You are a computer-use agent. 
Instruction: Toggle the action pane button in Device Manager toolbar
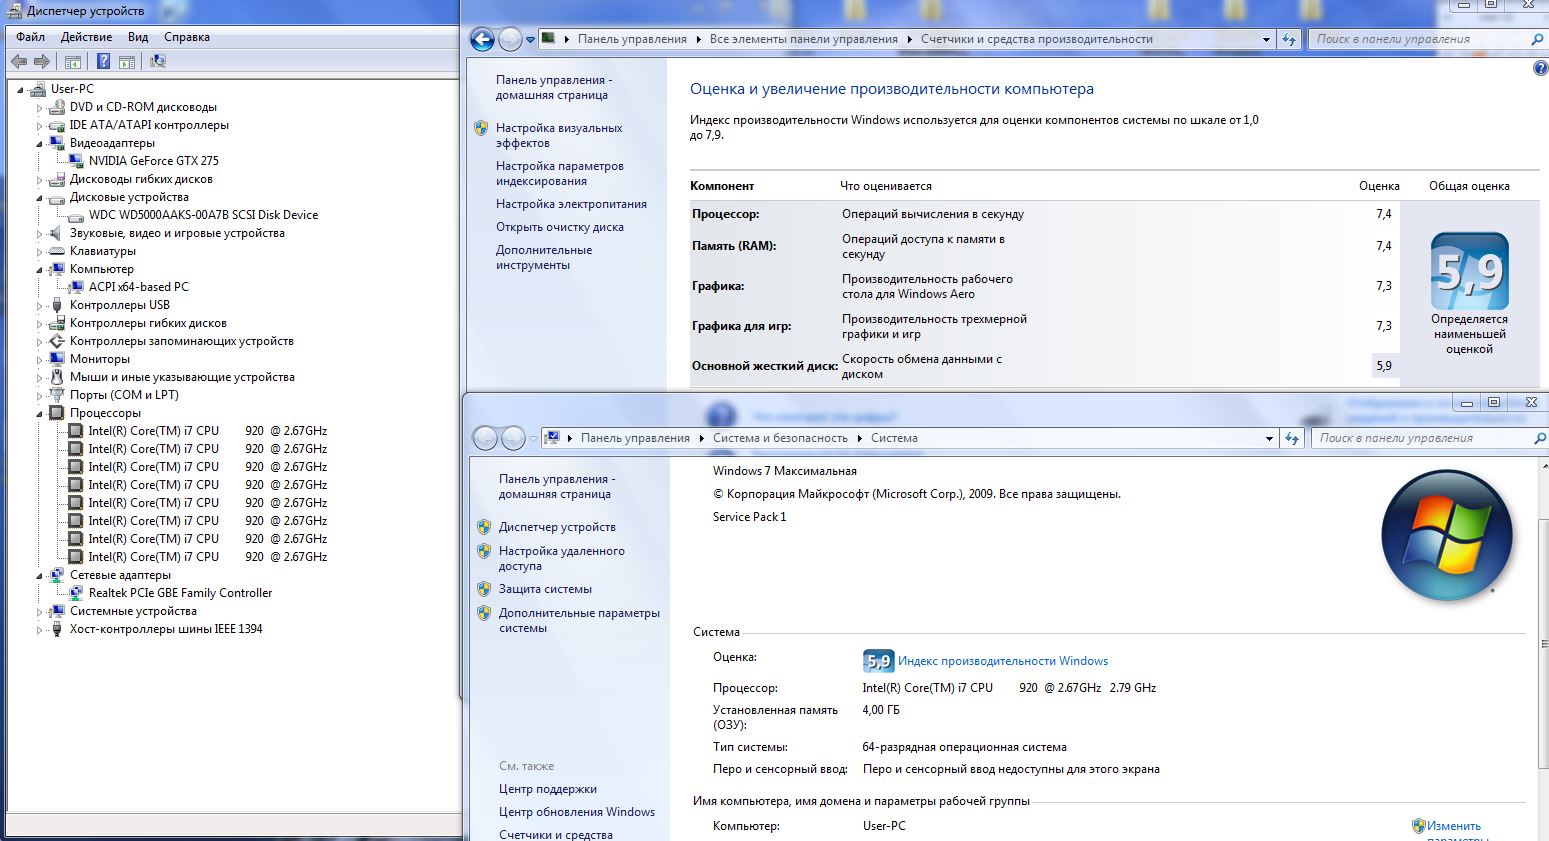pos(127,62)
